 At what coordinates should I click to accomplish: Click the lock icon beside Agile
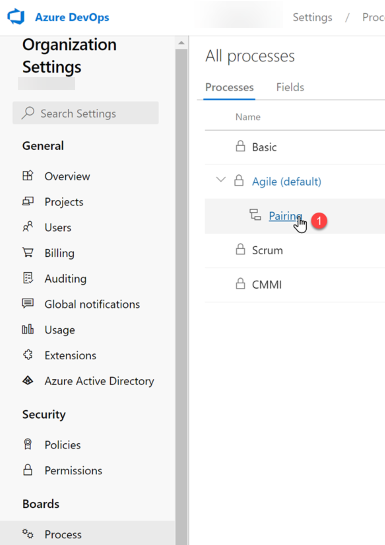[x=239, y=180]
